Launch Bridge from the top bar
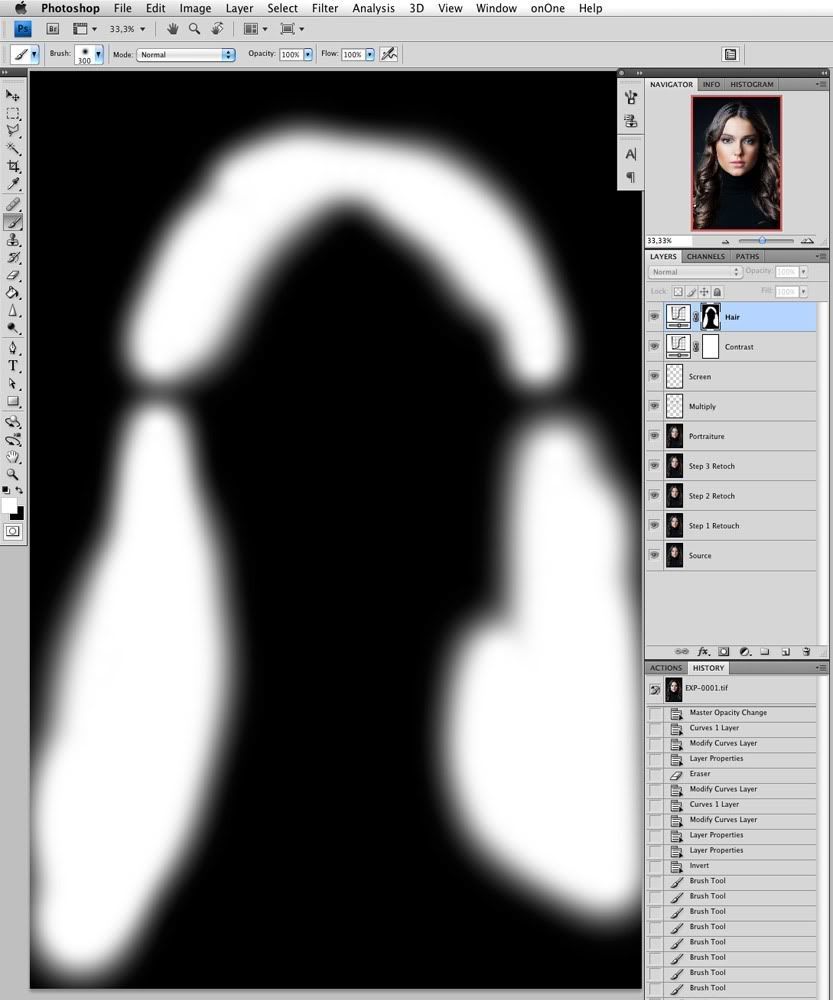 tap(53, 29)
